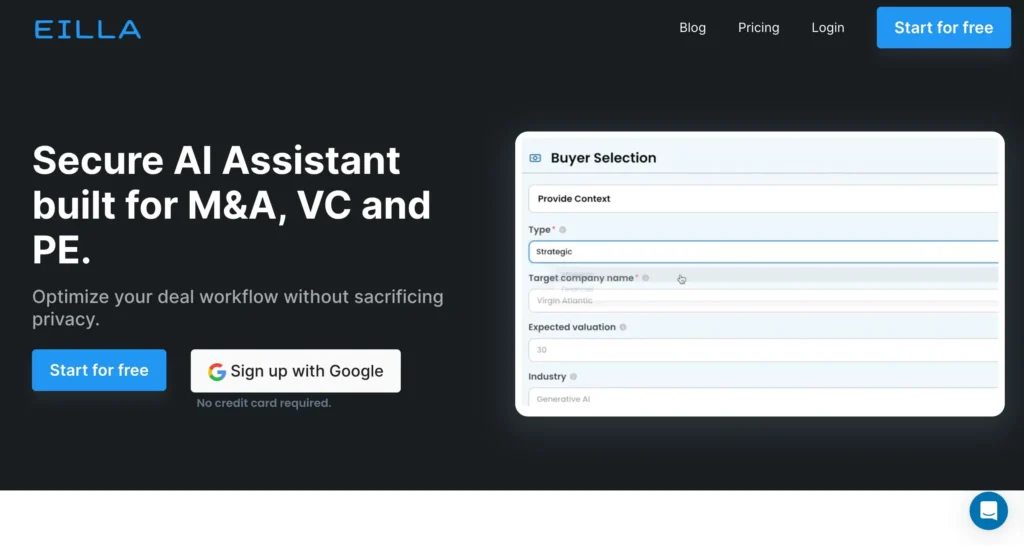Go to the Pricing page
The width and height of the screenshot is (1024, 546).
point(758,28)
